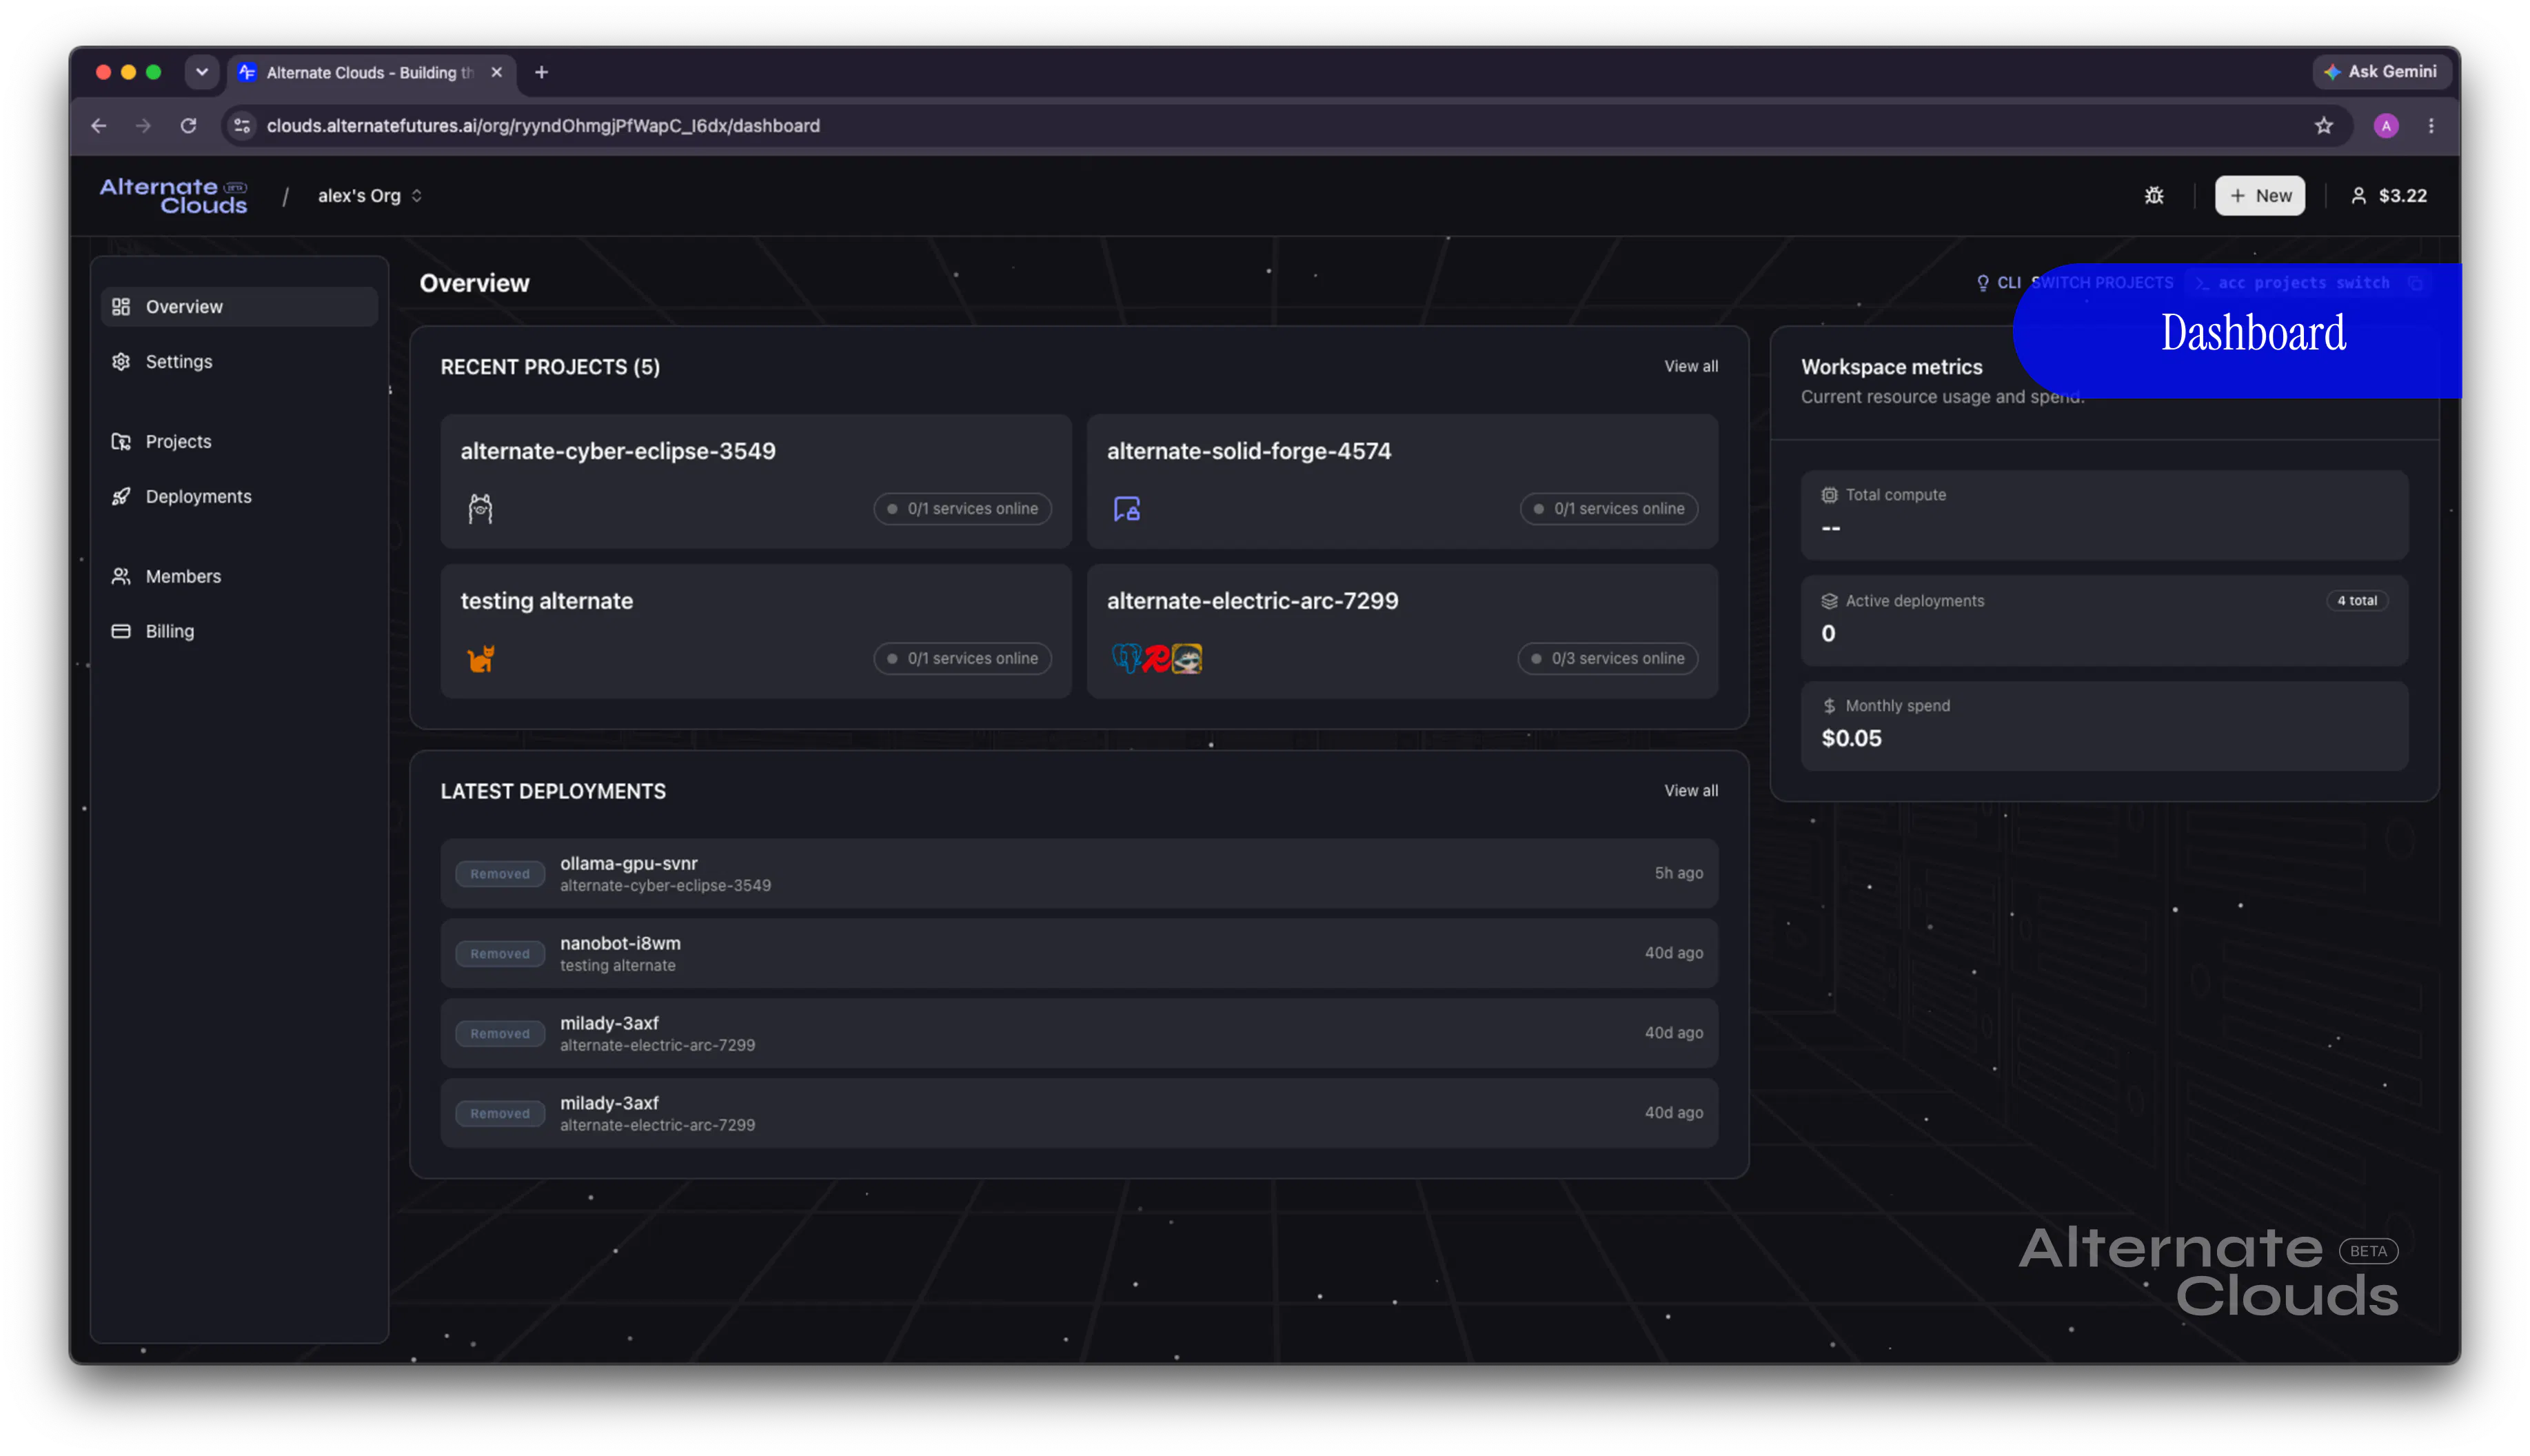Click the orange cat icon in testing alternate card
The image size is (2530, 1456).
pos(480,659)
